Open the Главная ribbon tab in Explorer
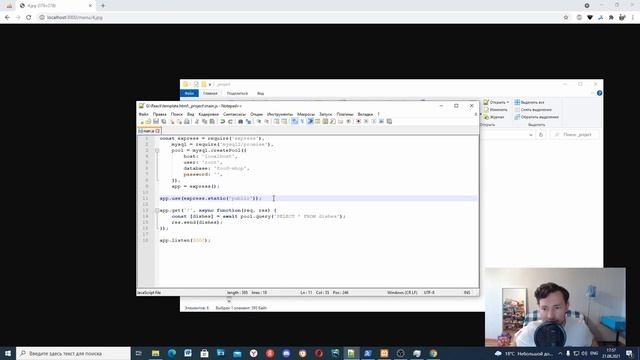Image resolution: width=640 pixels, height=360 pixels. pyautogui.click(x=210, y=93)
